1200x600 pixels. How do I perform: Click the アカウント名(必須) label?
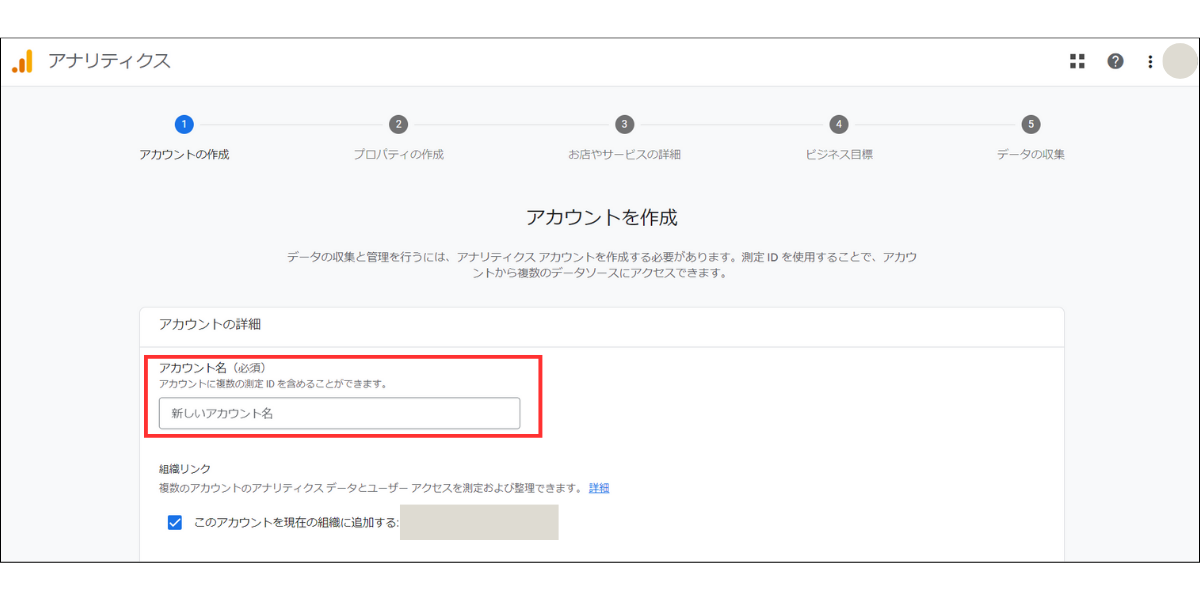point(213,367)
